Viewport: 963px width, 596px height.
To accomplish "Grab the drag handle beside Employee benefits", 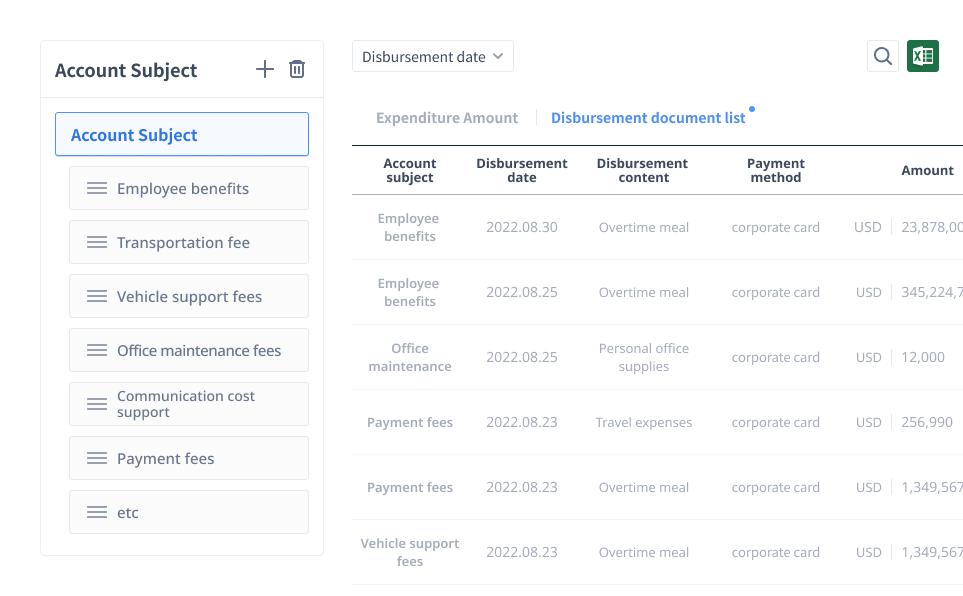I will pos(97,188).
